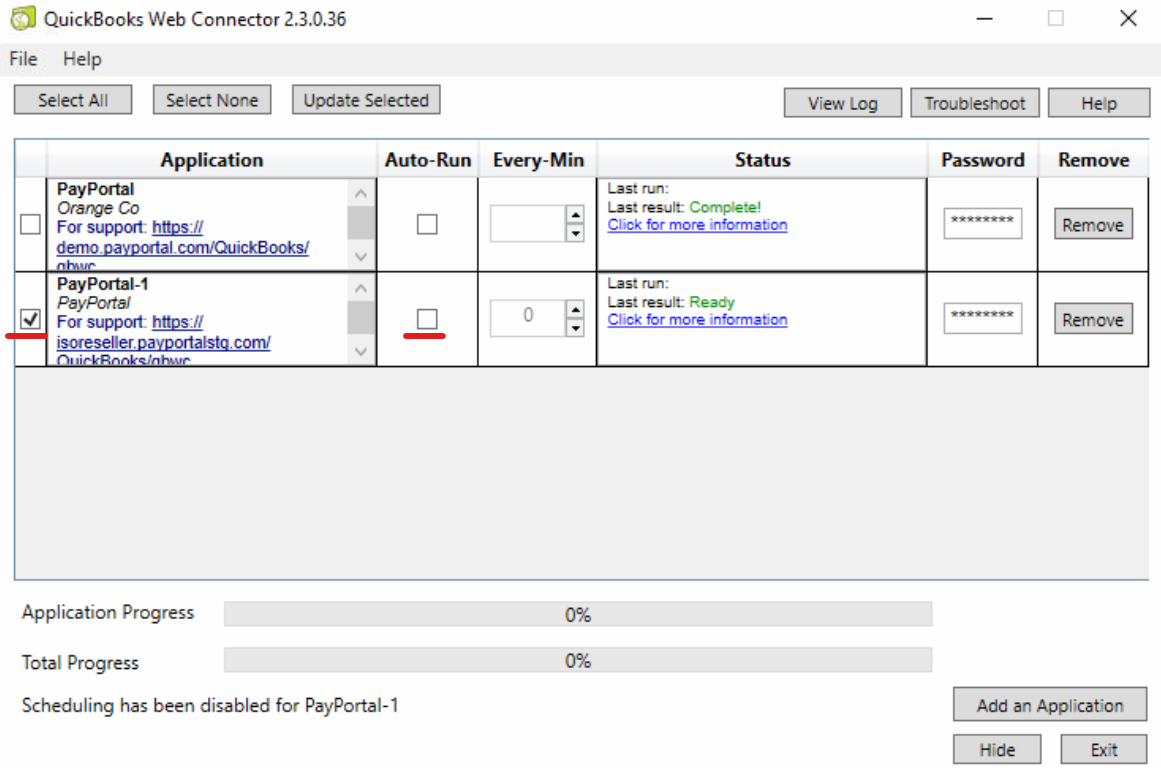Click the Hide button
The image size is (1161, 768).
(x=997, y=749)
